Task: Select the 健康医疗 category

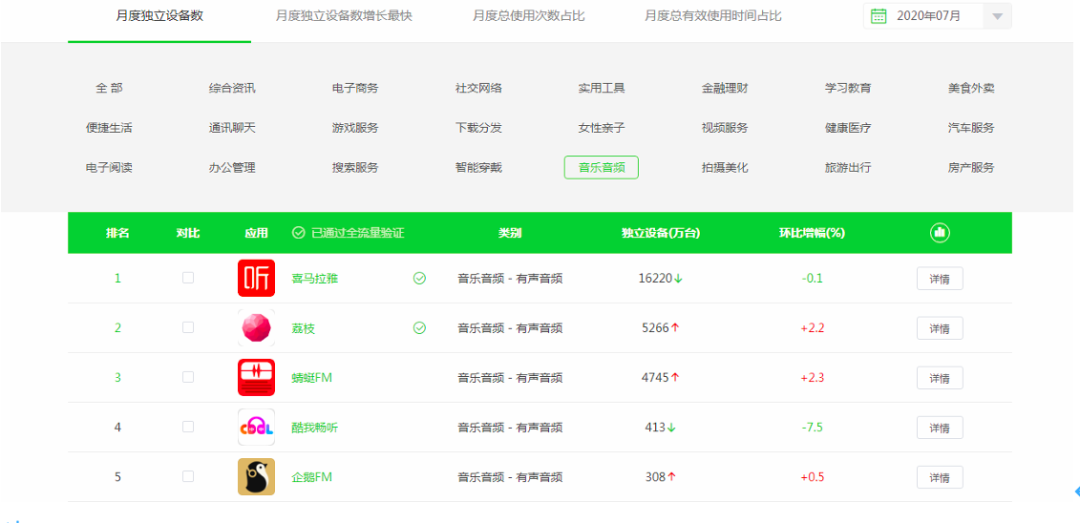Action: tap(848, 127)
